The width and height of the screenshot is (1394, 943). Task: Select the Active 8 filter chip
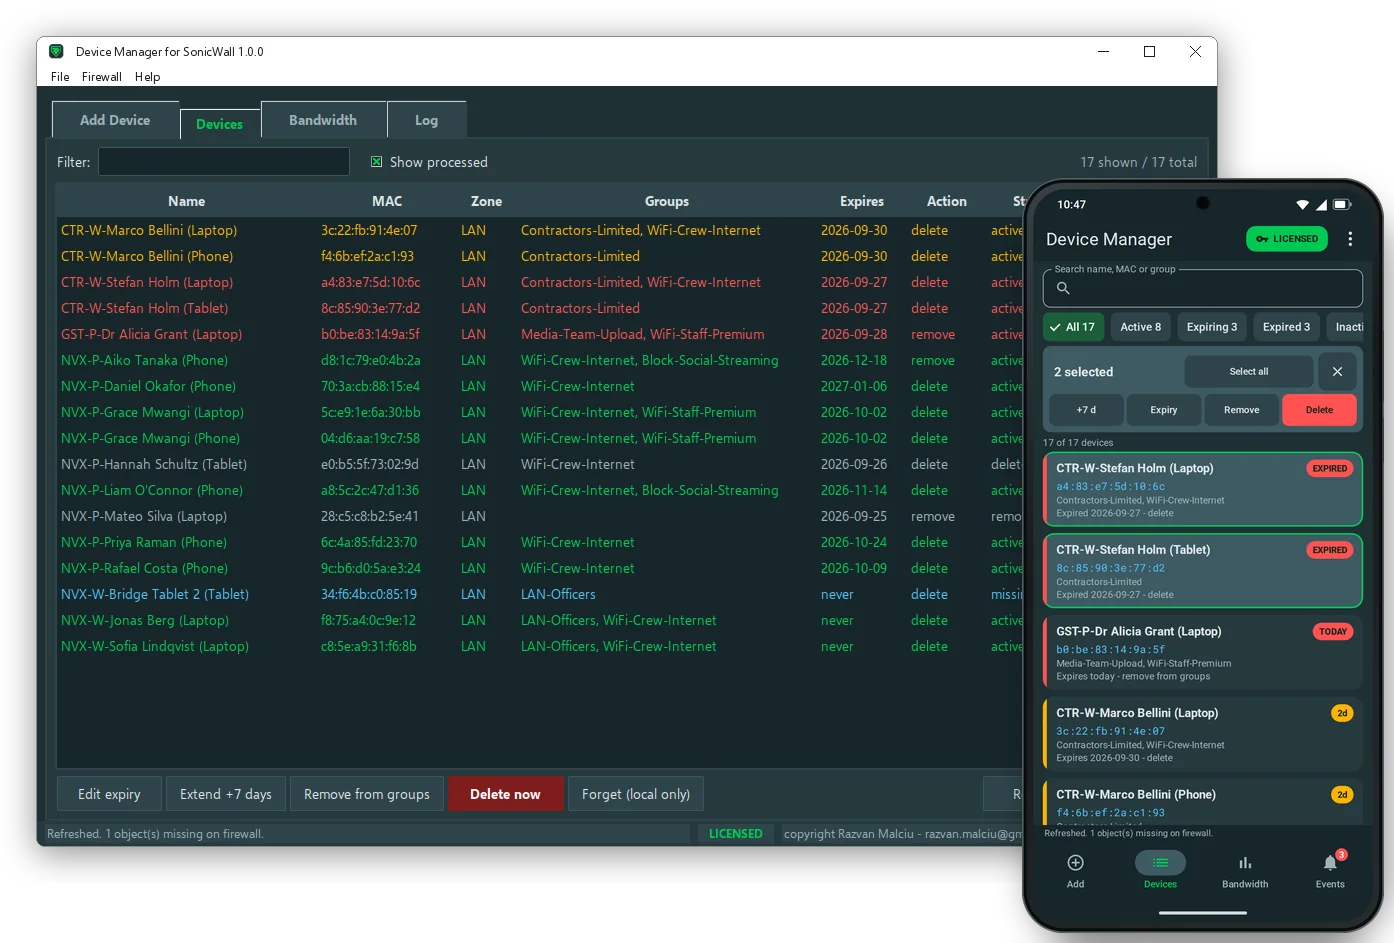(1140, 327)
